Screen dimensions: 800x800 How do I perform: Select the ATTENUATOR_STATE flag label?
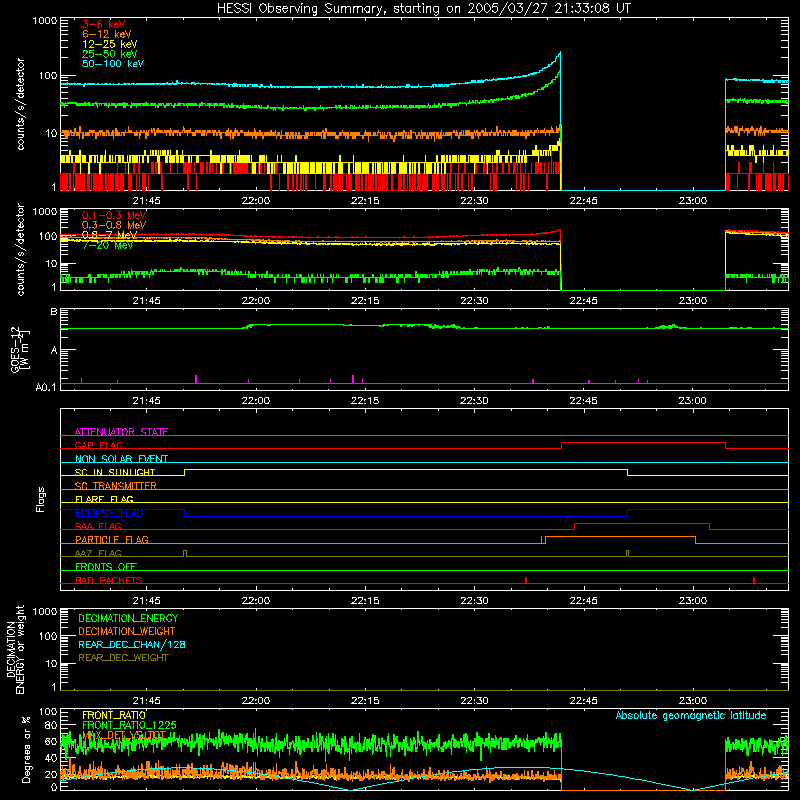point(121,432)
